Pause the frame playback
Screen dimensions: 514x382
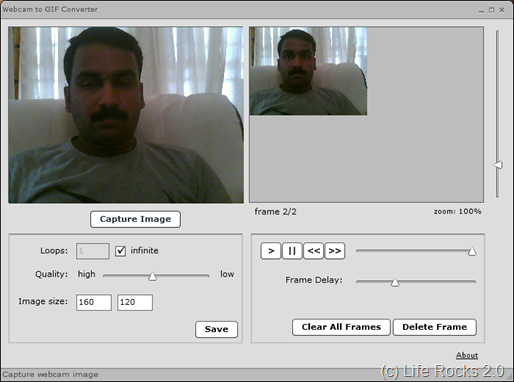[292, 251]
